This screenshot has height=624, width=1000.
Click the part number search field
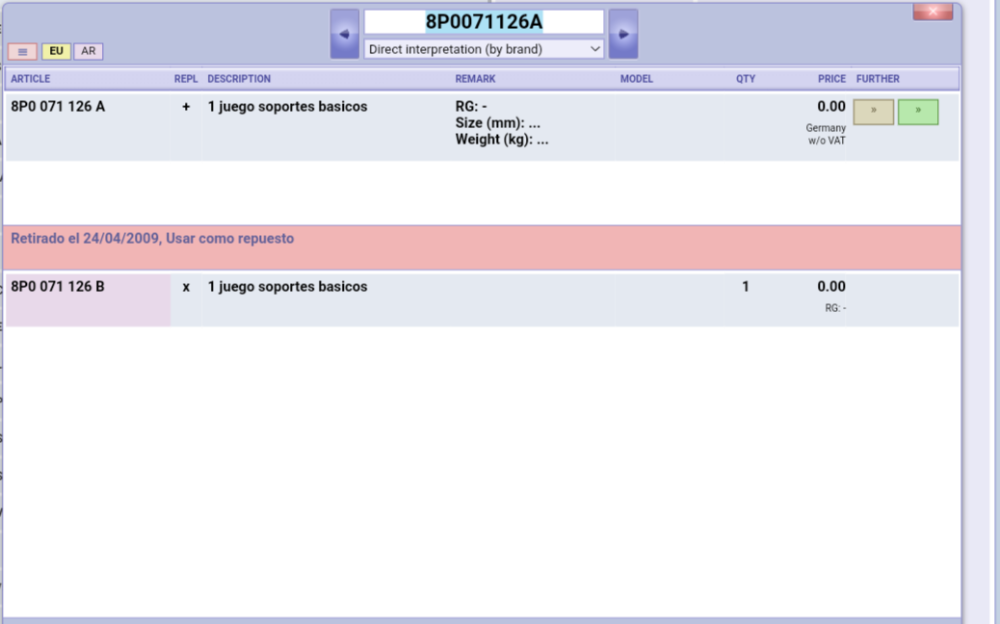pos(484,22)
